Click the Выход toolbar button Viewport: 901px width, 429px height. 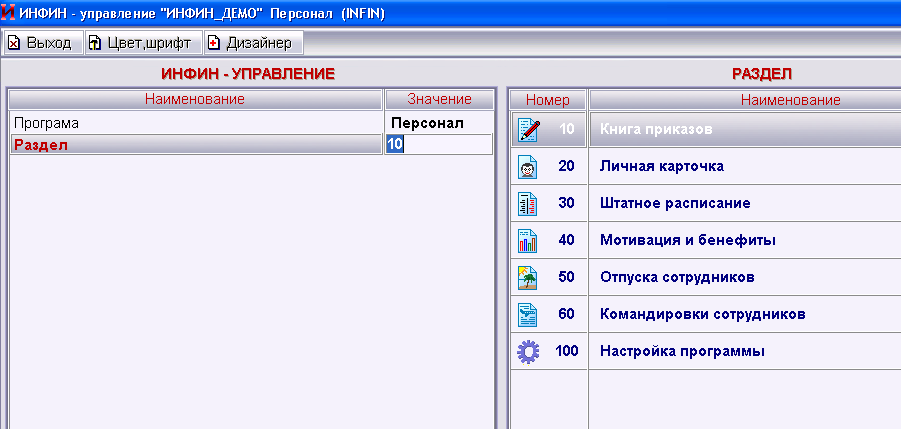click(x=44, y=43)
